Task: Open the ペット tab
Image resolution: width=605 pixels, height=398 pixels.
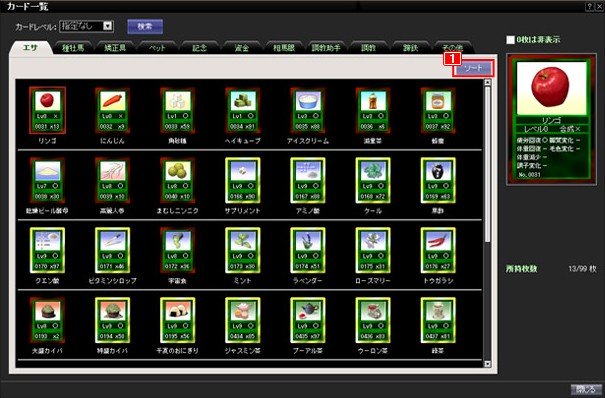Action: (157, 47)
